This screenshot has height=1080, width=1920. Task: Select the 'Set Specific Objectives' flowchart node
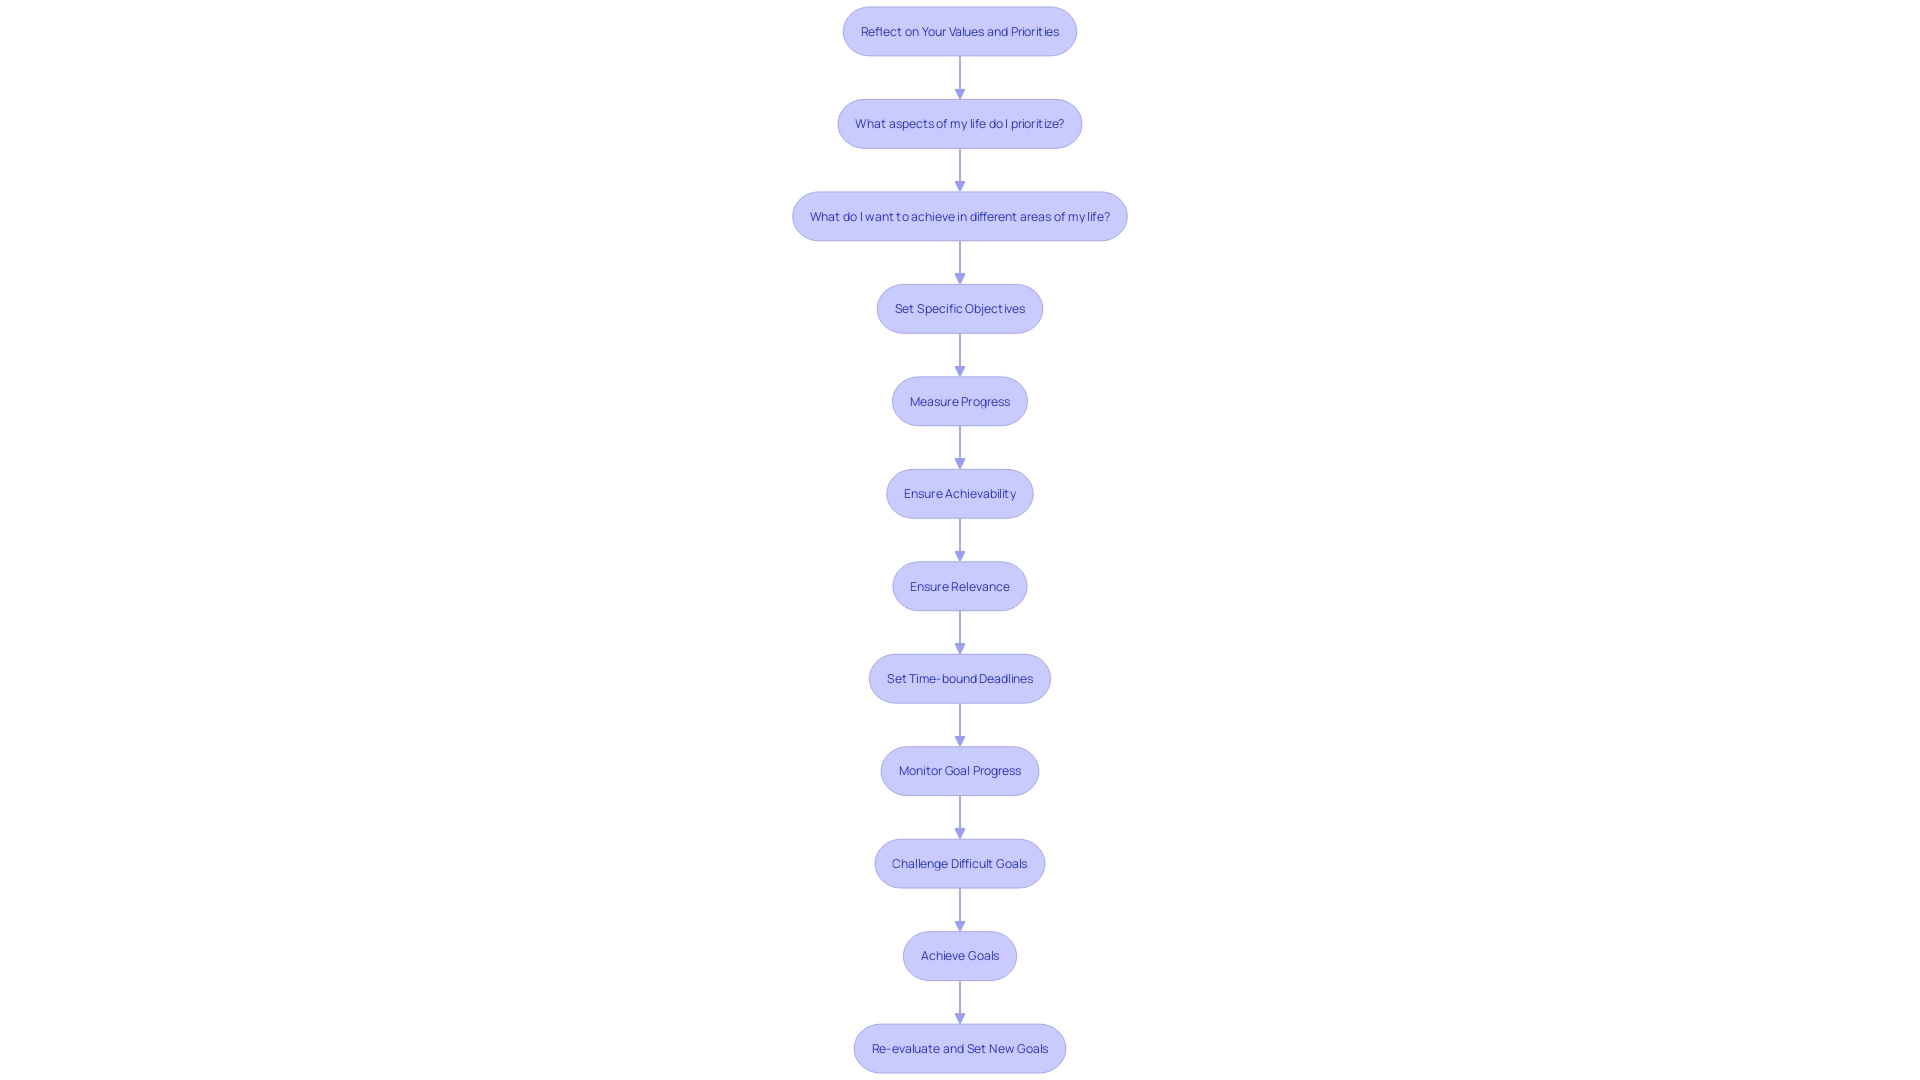[x=959, y=307]
